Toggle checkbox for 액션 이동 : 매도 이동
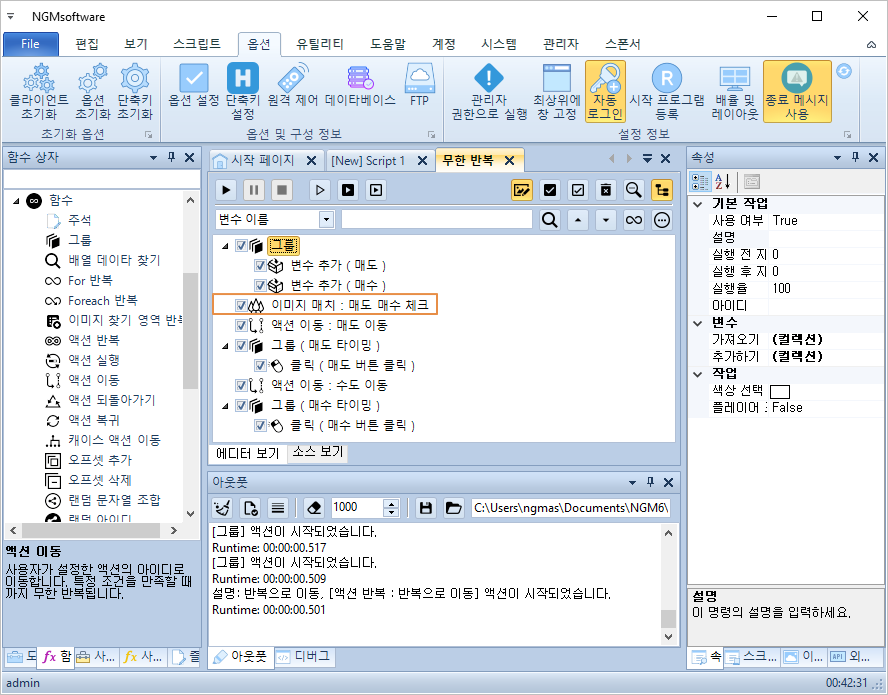The height and width of the screenshot is (695, 888). point(241,326)
